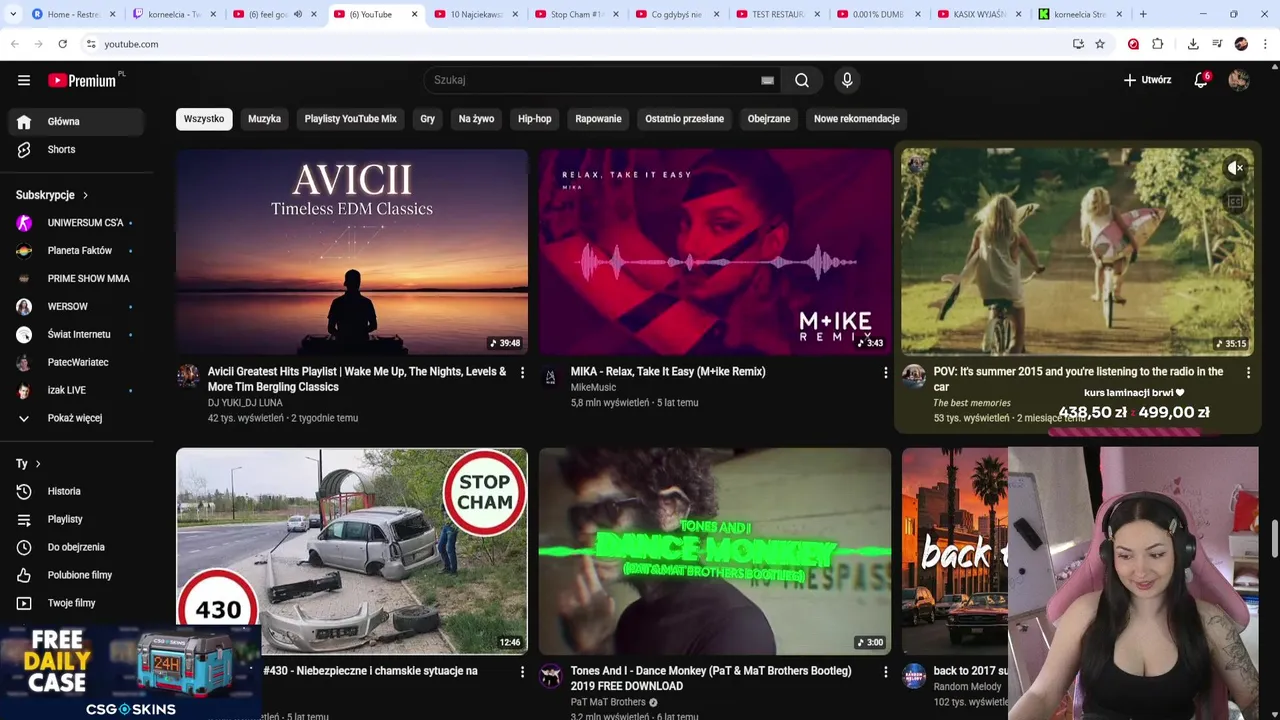Open Chrome downloads
Image resolution: width=1280 pixels, height=720 pixels.
[x=1193, y=44]
